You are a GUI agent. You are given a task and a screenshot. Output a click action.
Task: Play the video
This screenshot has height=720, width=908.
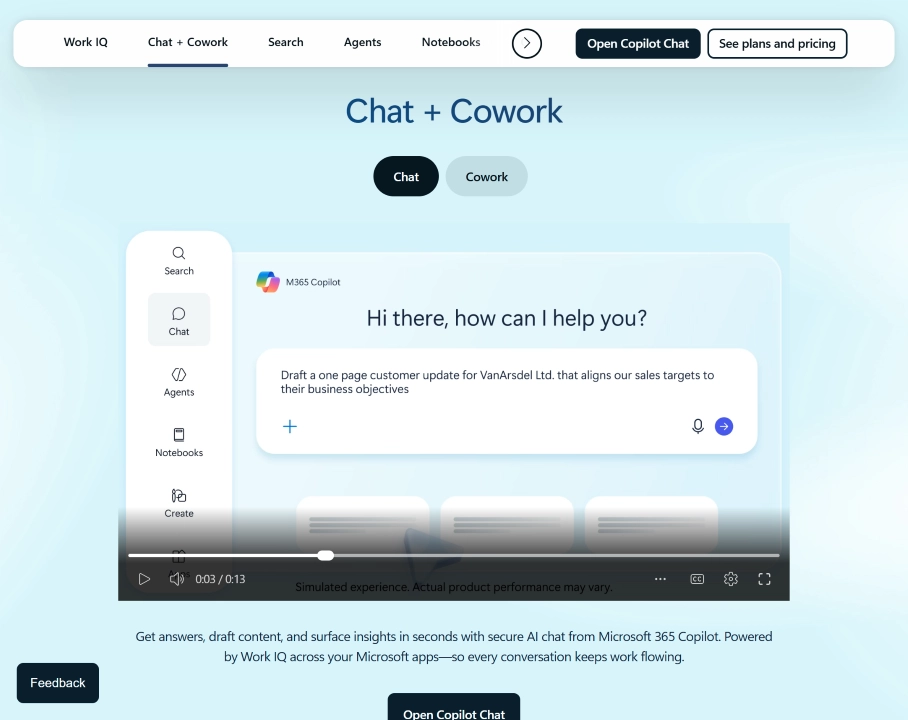[x=144, y=579]
